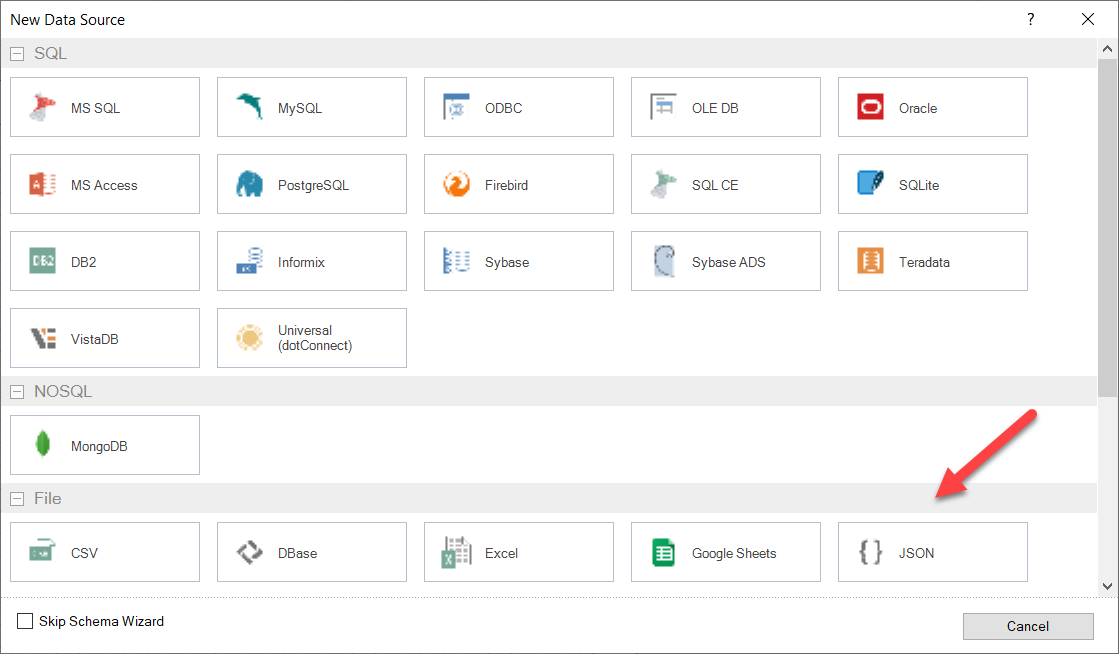Choose the Firebird flame icon
This screenshot has width=1119, height=654.
coord(456,184)
